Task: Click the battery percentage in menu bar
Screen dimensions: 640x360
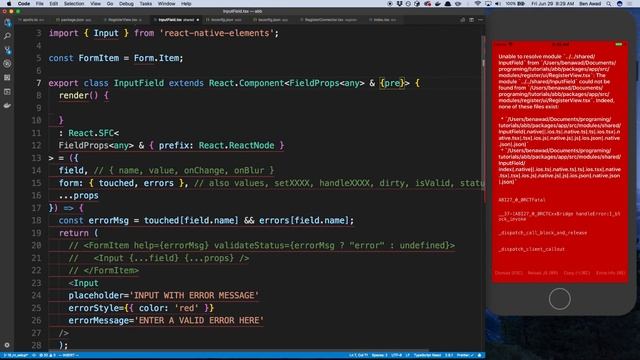Action: pos(511,4)
